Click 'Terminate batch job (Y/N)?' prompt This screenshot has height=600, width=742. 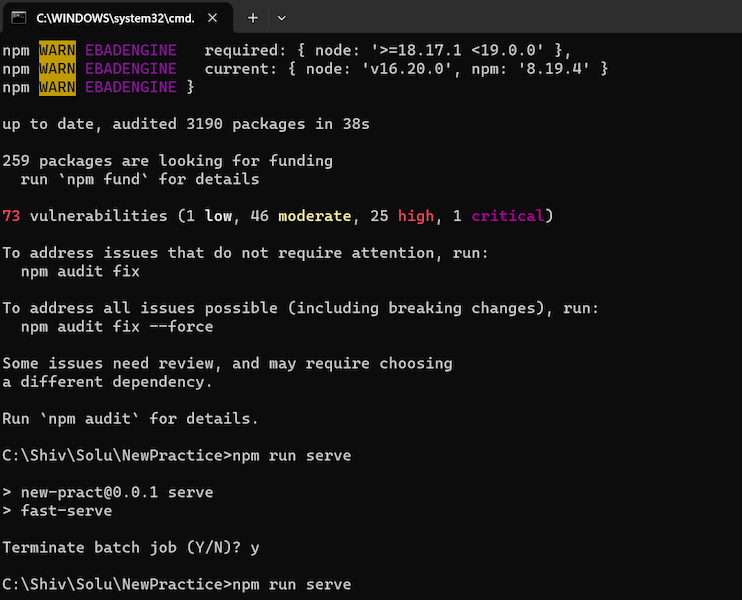pos(122,547)
